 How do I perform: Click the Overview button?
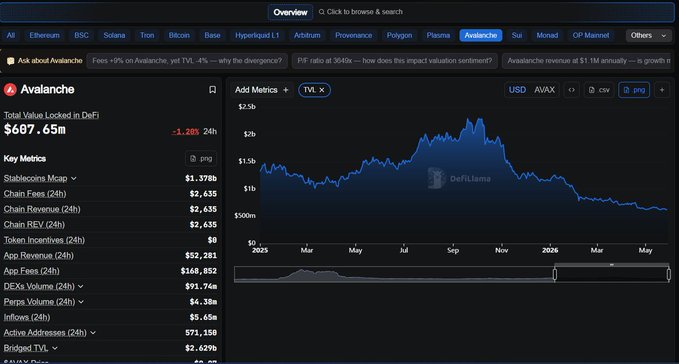(x=290, y=12)
